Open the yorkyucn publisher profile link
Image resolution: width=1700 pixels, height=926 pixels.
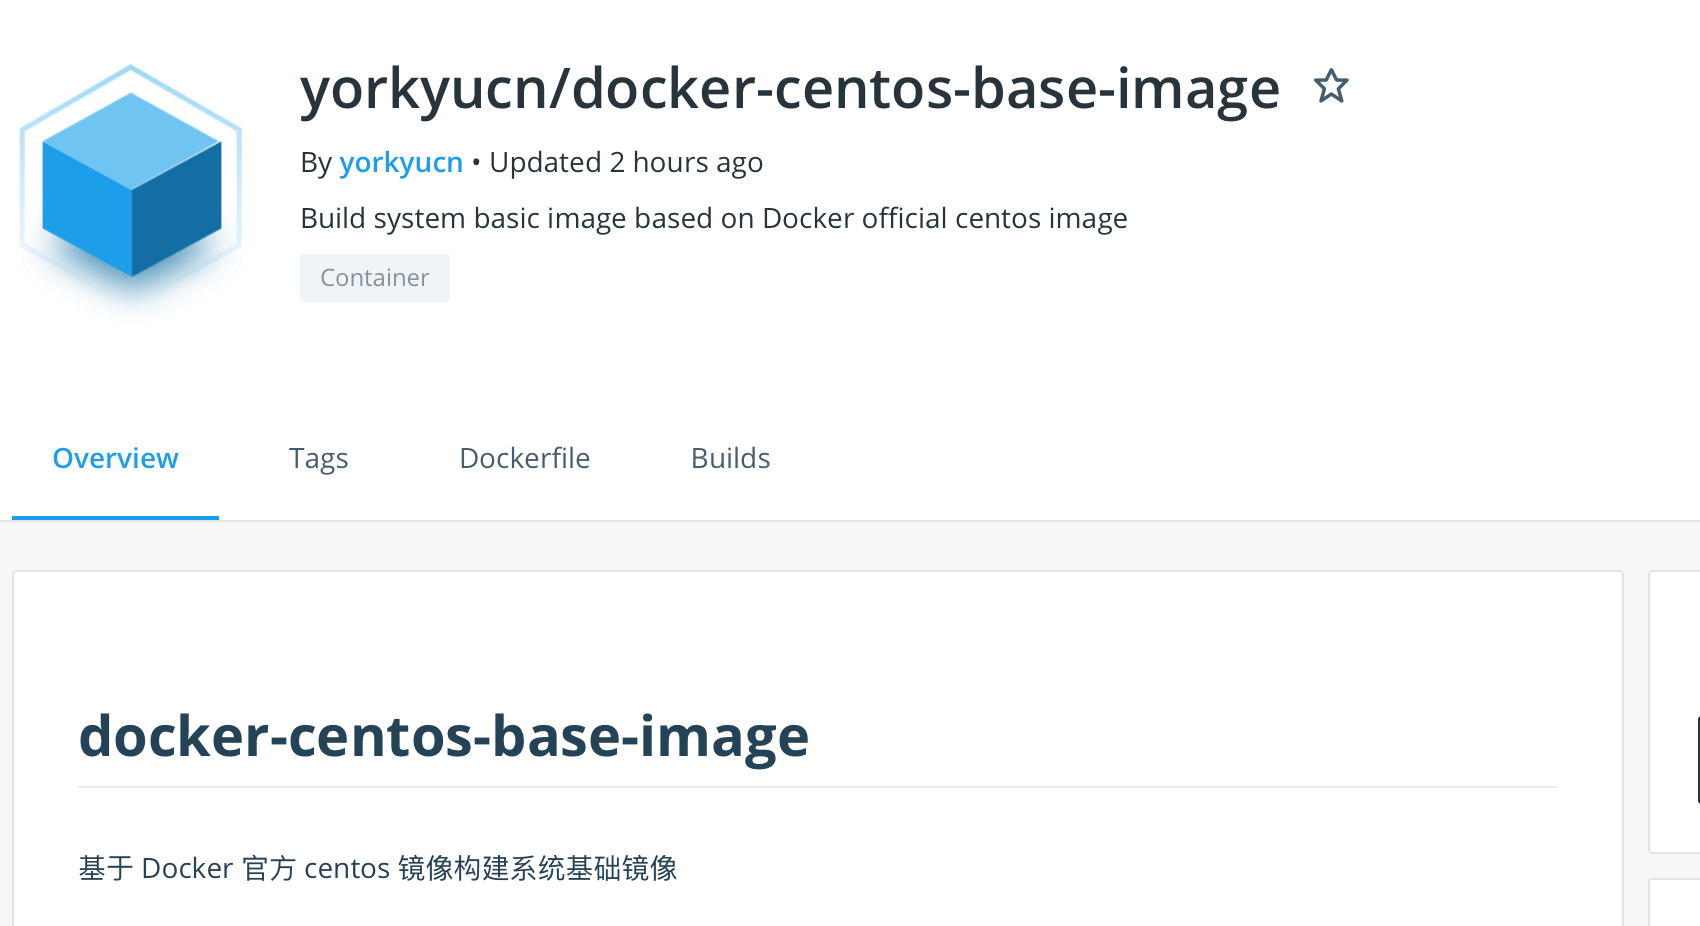pyautogui.click(x=401, y=162)
